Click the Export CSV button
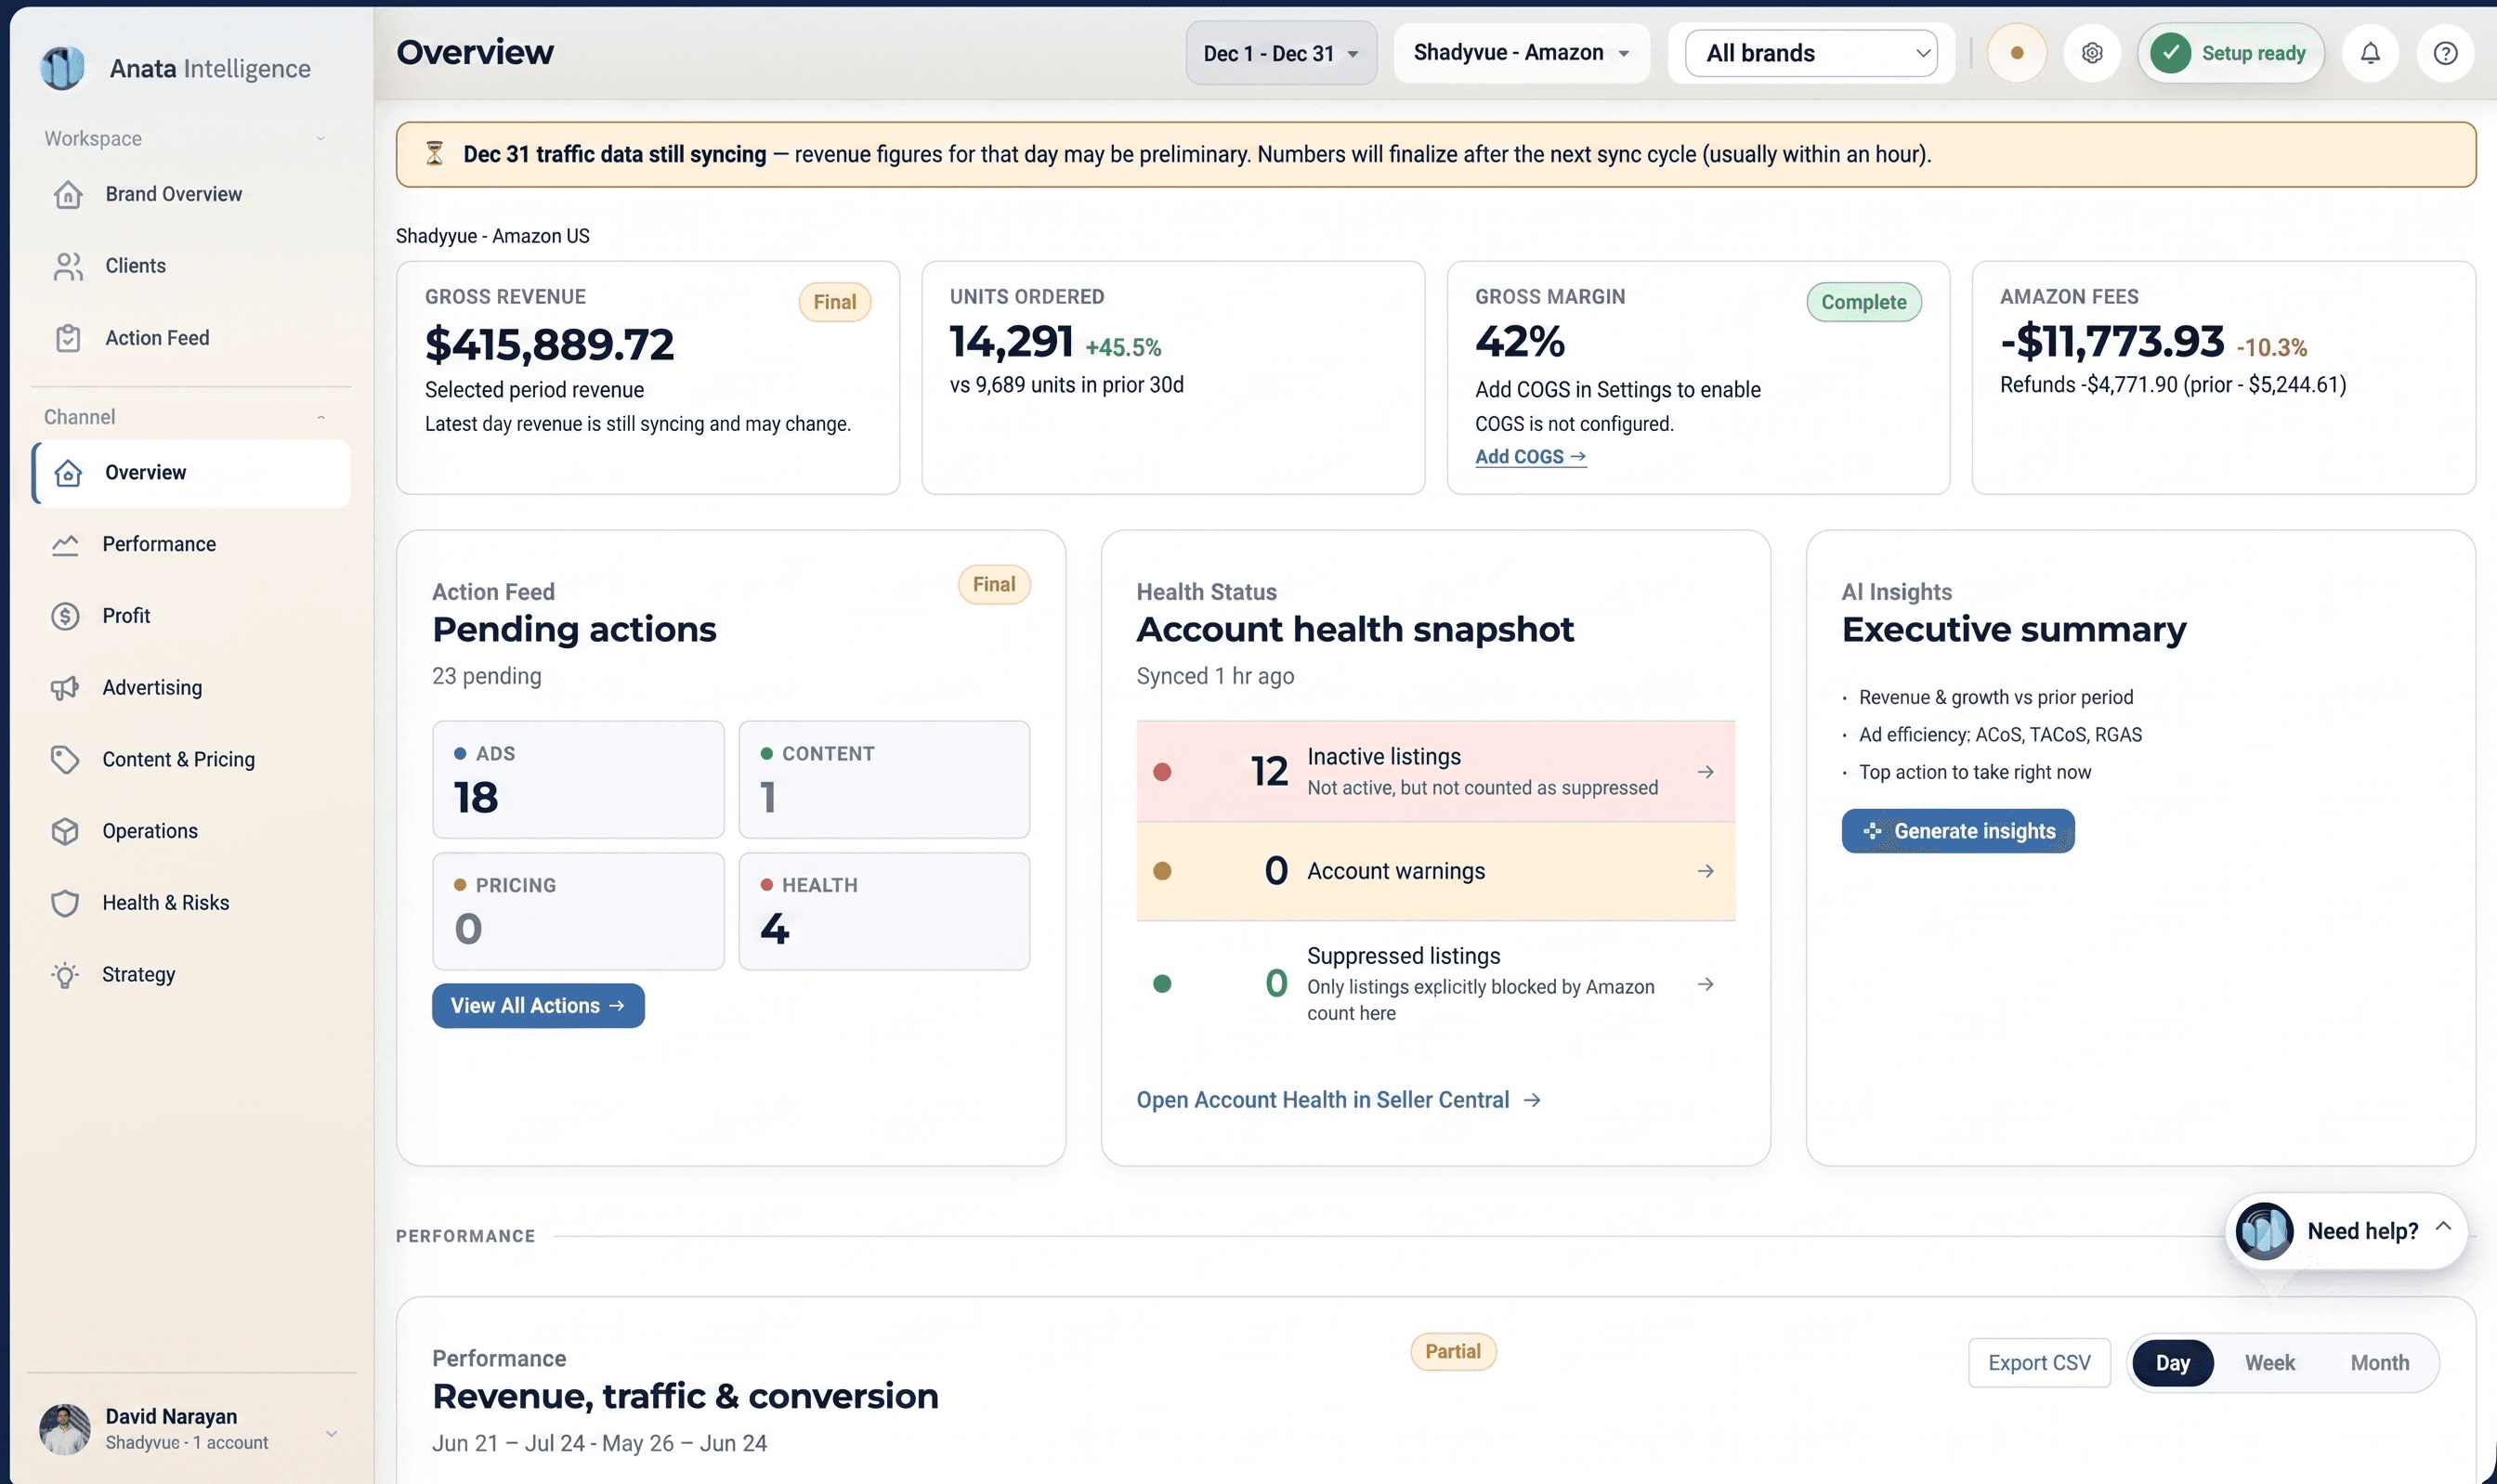The height and width of the screenshot is (1484, 2497). click(x=2039, y=1363)
